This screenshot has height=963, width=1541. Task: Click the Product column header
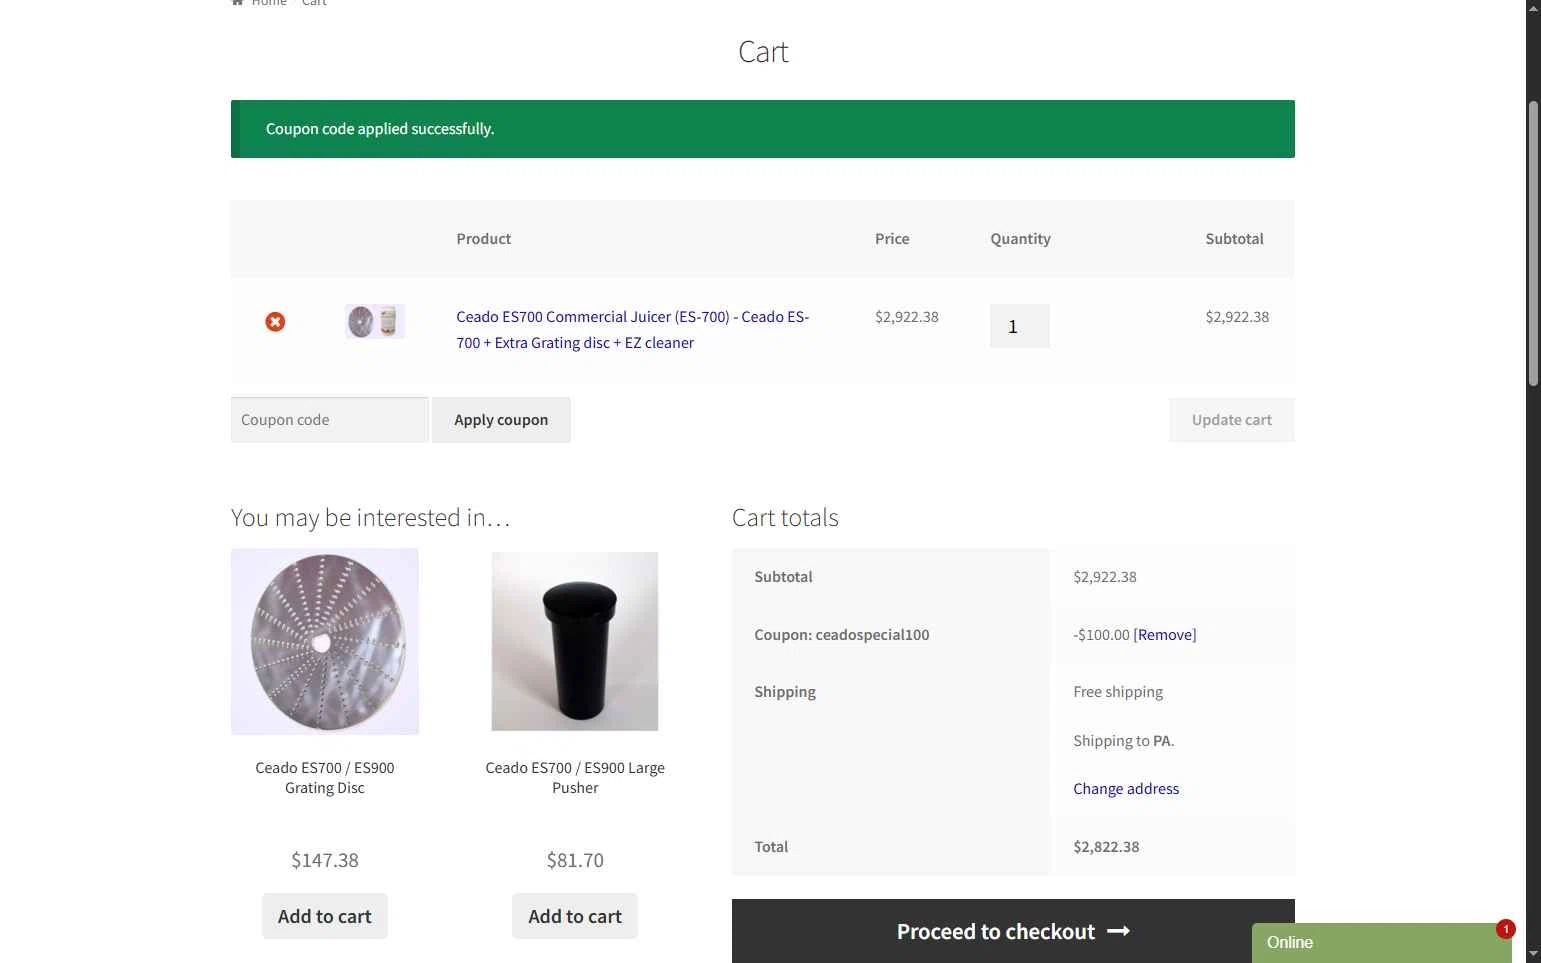[x=484, y=239]
